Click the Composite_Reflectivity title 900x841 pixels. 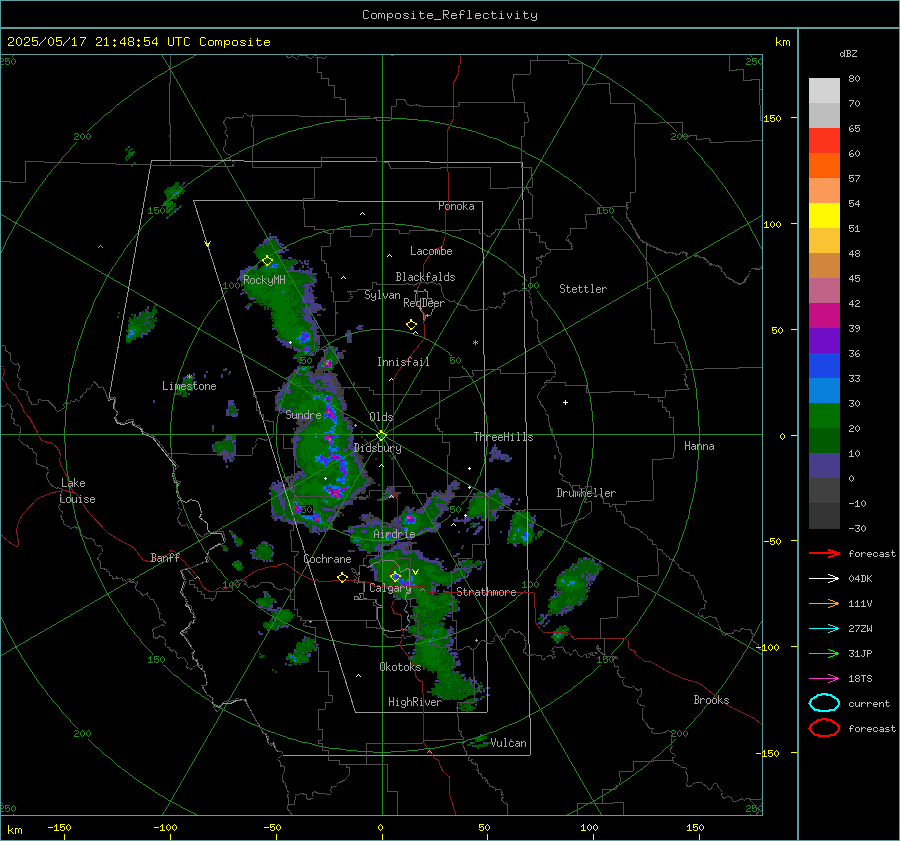(449, 15)
